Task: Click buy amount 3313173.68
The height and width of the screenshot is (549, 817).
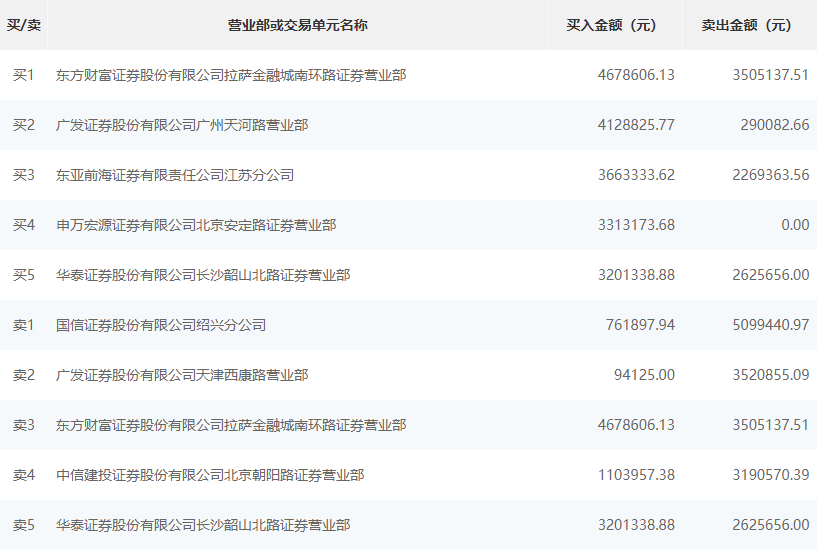Action: (x=636, y=225)
